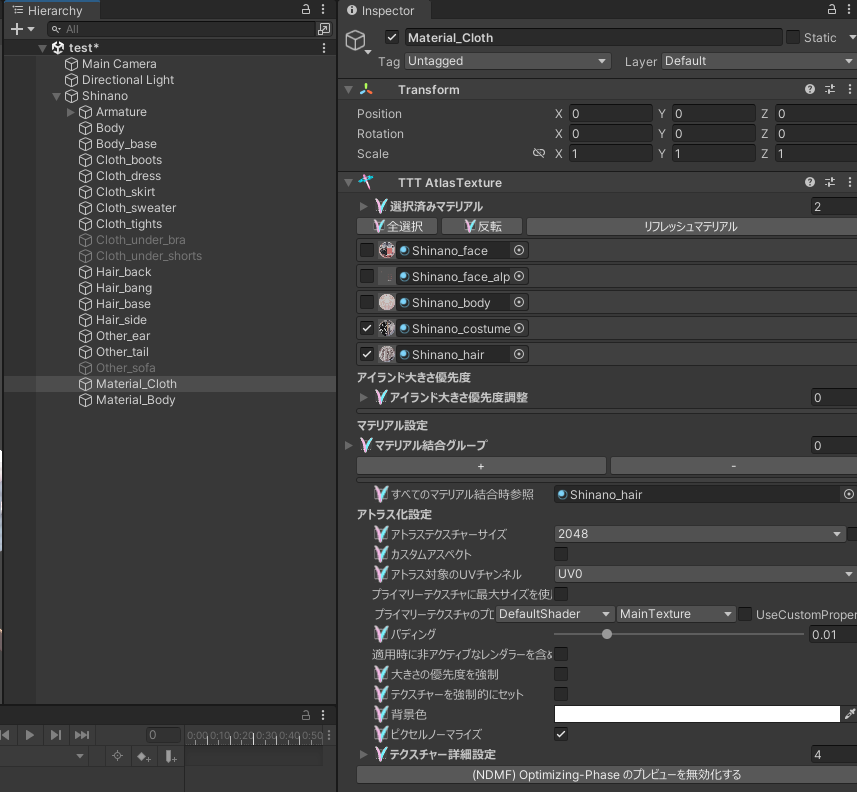Click the animation Play button
Image resolution: width=857 pixels, height=792 pixels.
tap(30, 735)
